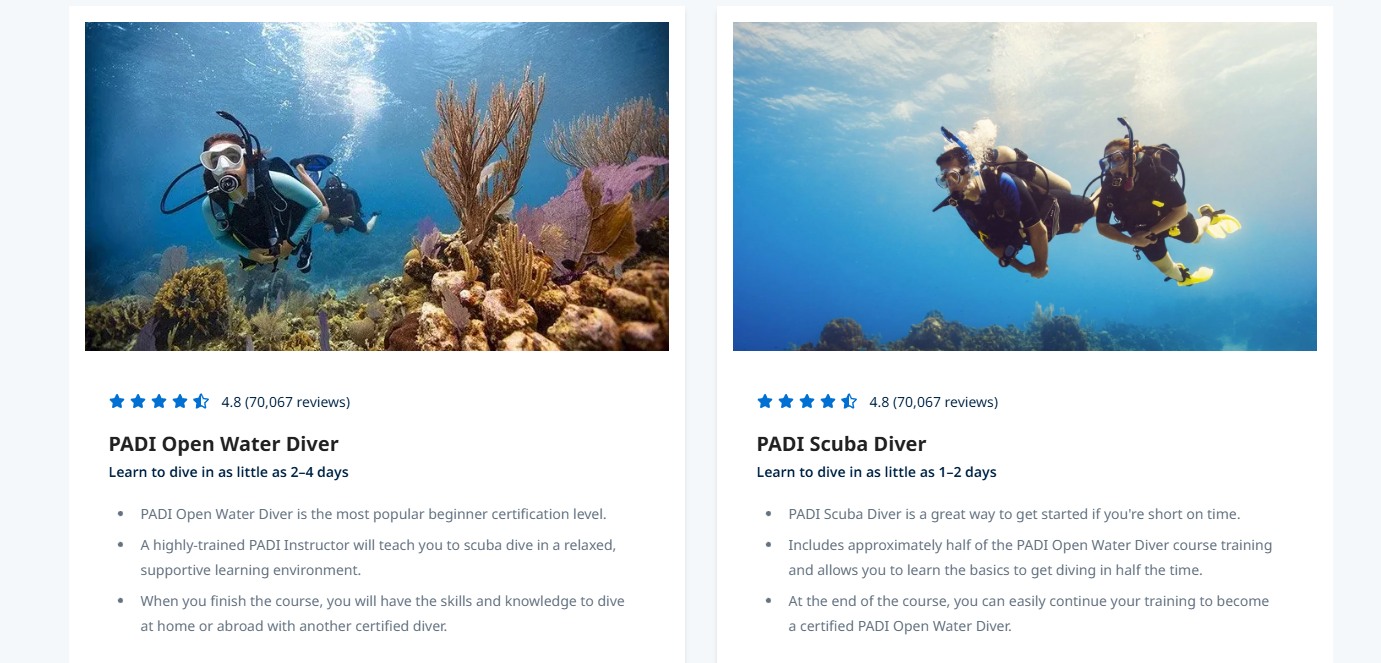This screenshot has height=663, width=1381.
Task: Open the PADI Open Water Diver course title
Action: pos(224,444)
